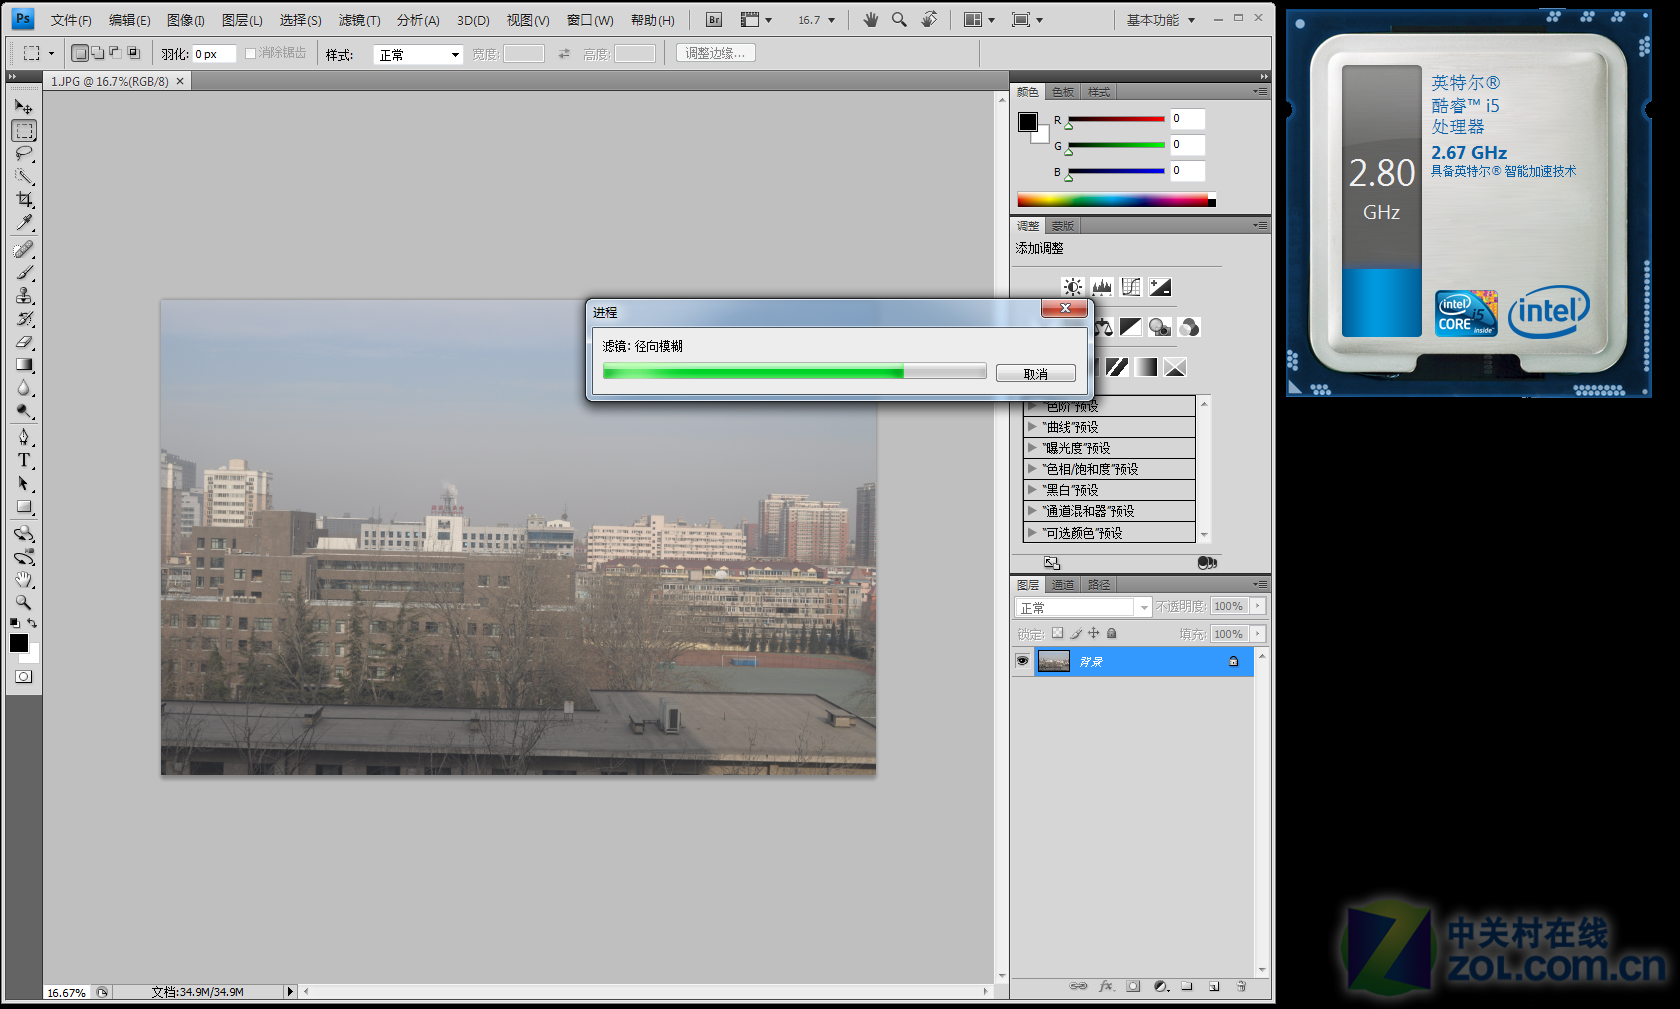1680x1009 pixels.
Task: Add a Curves adjustment
Action: (1131, 287)
